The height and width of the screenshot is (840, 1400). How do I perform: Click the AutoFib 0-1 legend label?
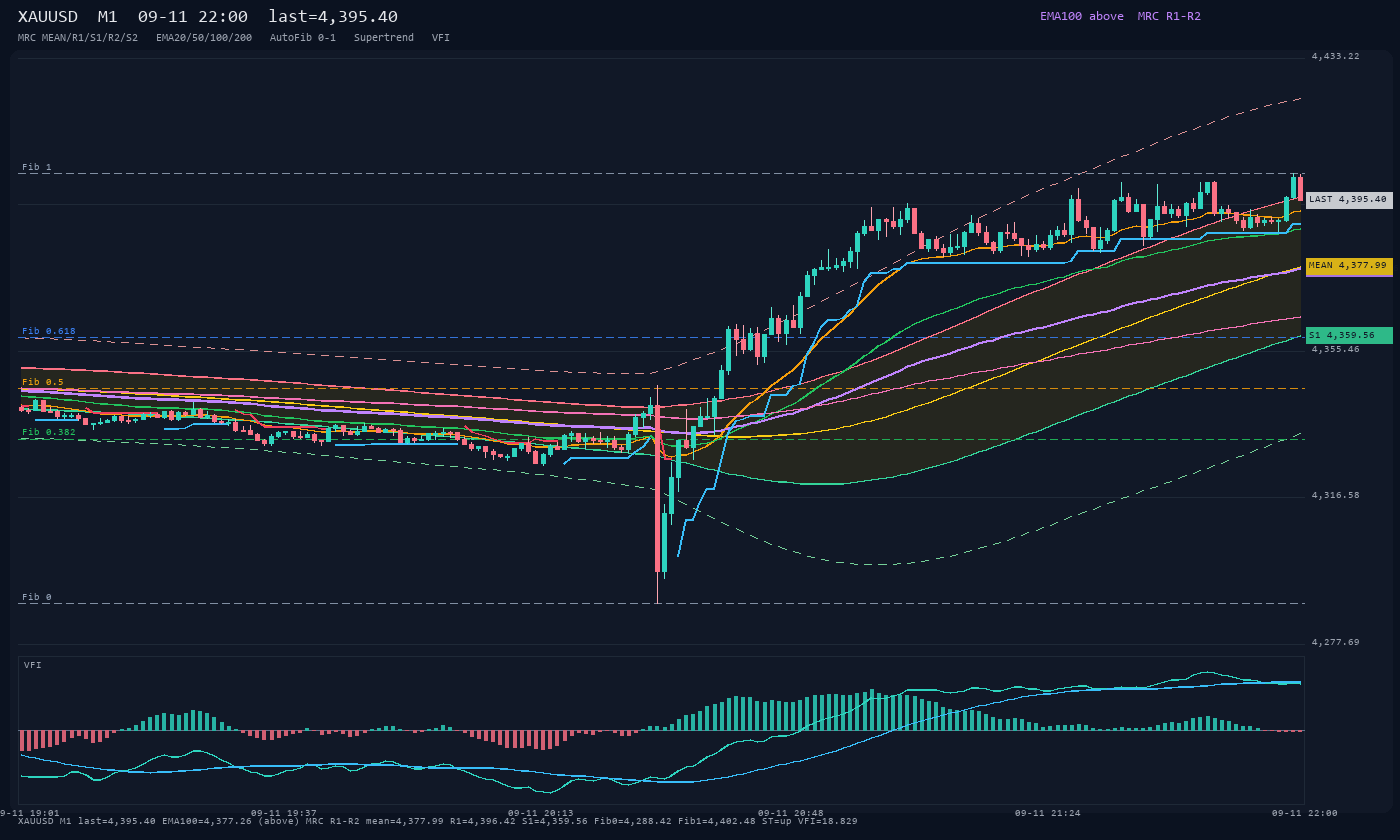point(303,38)
